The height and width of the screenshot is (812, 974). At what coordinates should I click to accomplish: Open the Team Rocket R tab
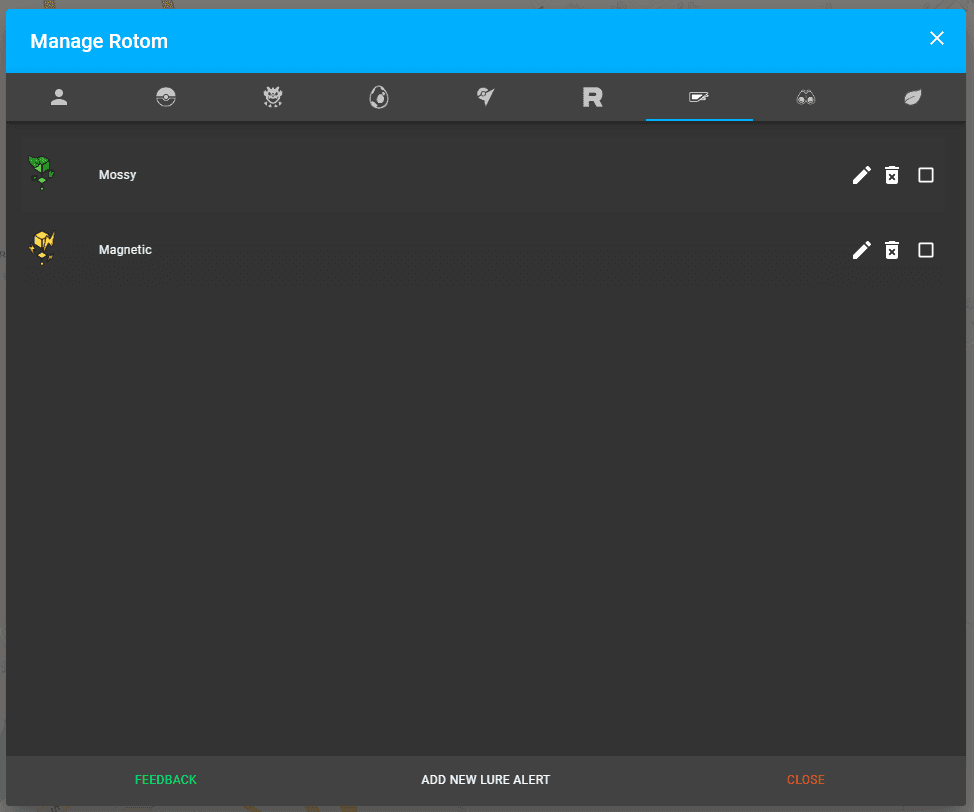click(x=593, y=97)
